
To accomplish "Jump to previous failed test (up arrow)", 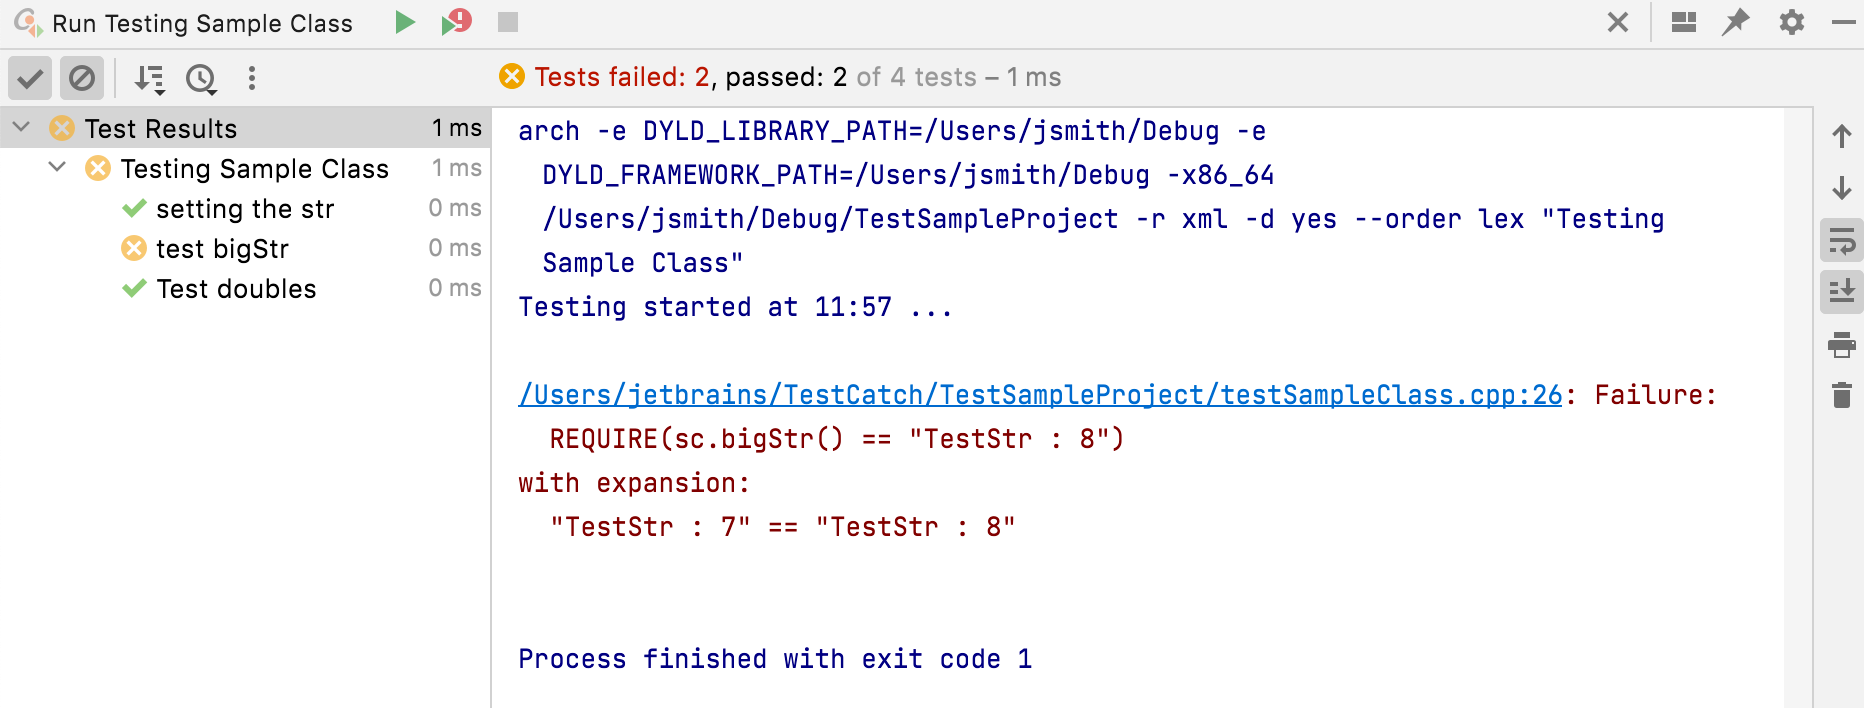I will point(1842,136).
